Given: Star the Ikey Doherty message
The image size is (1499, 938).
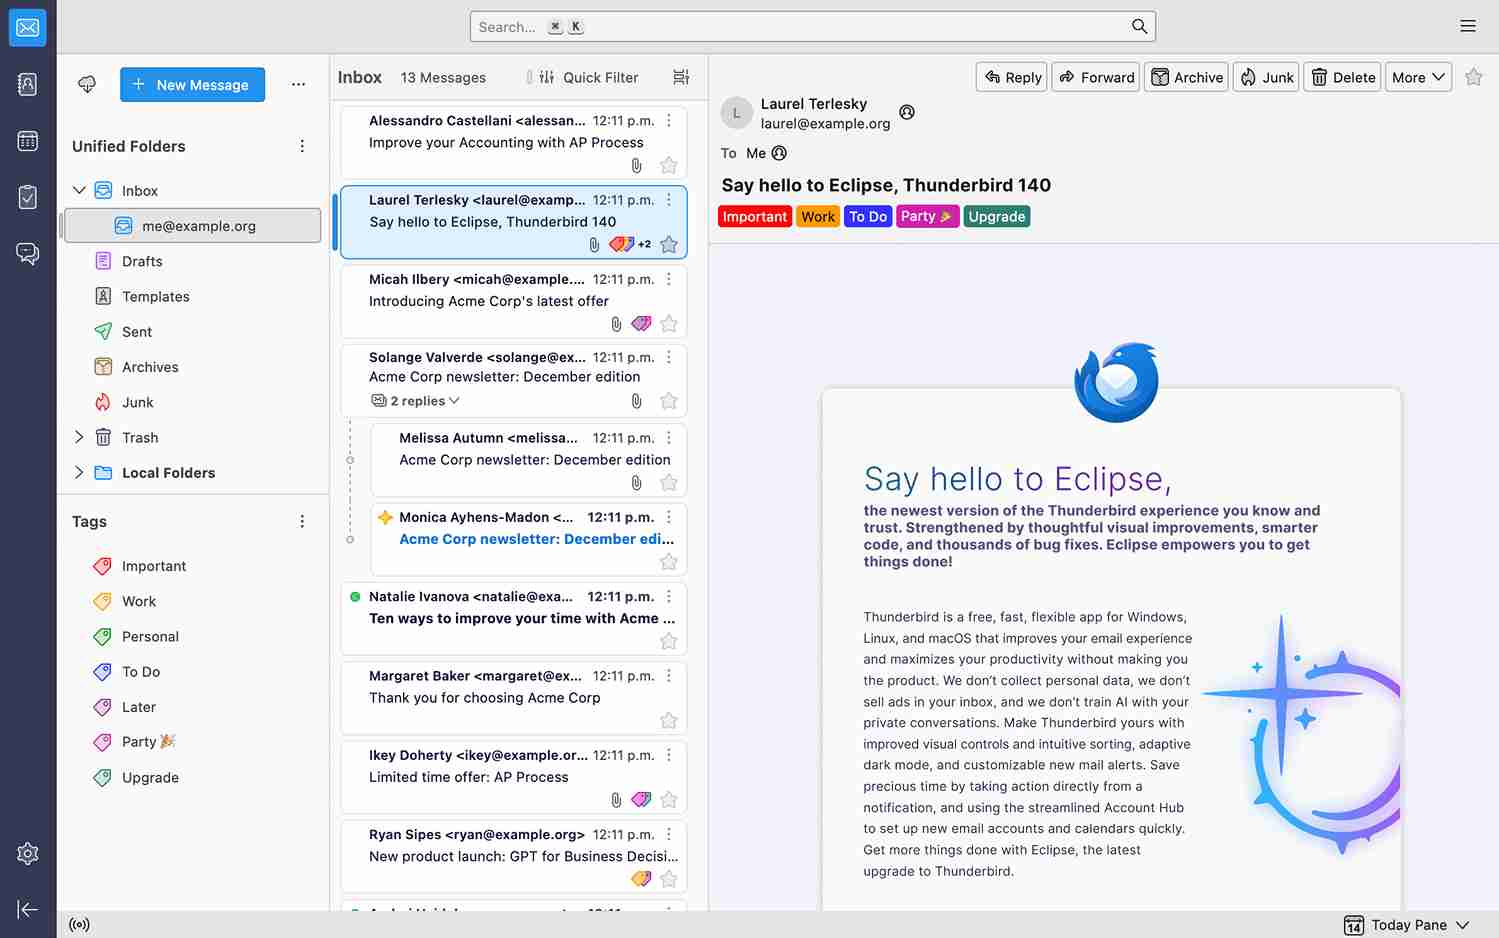Looking at the screenshot, I should coord(669,800).
